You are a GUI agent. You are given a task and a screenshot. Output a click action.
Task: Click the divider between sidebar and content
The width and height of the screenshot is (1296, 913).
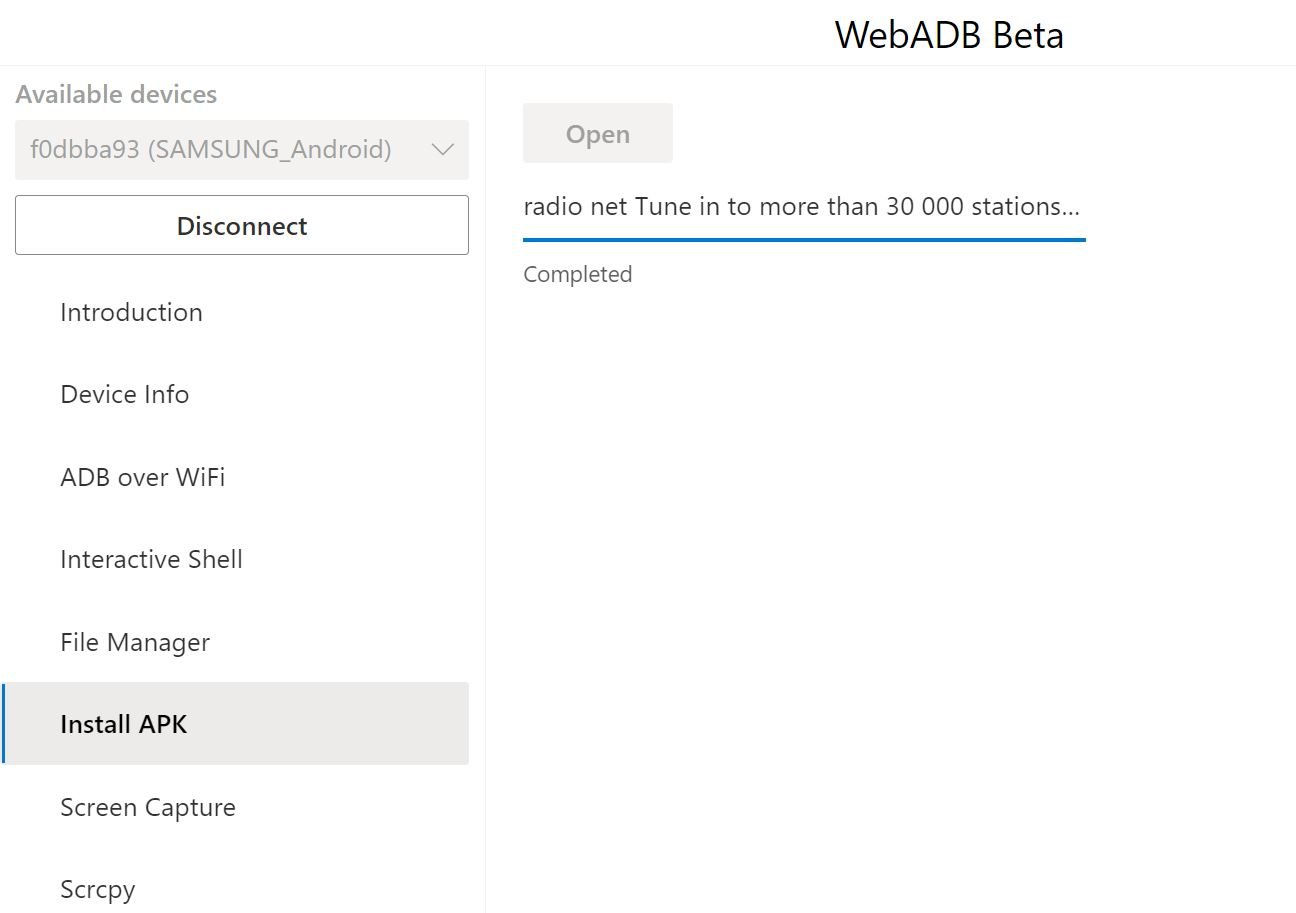tap(486, 500)
